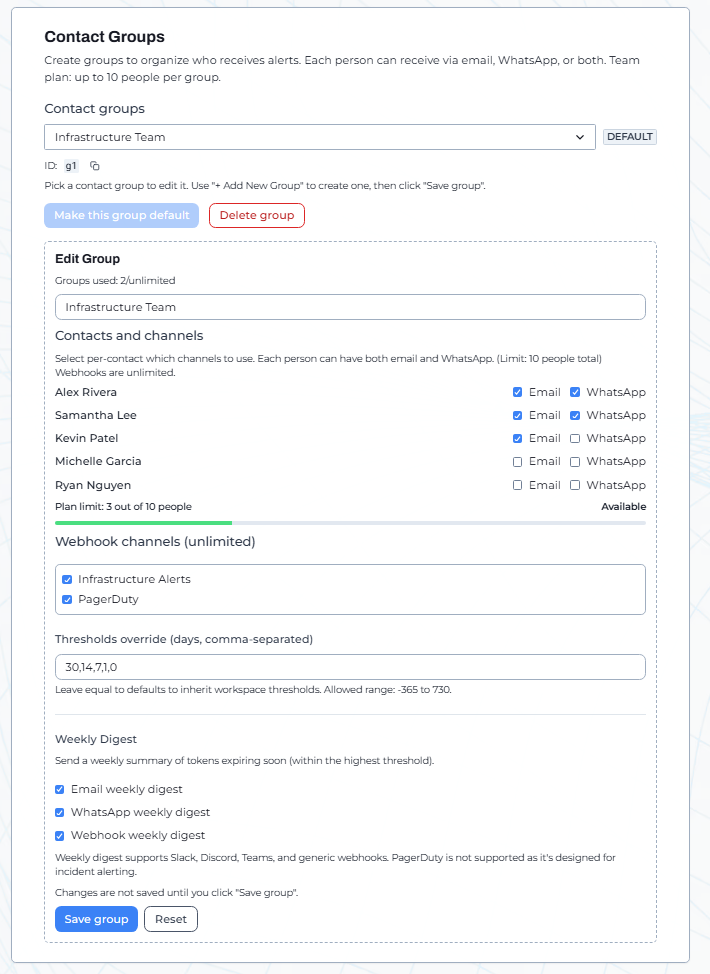Viewport: 710px width, 974px height.
Task: Enable WhatsApp channel for Kevin Patel
Action: coord(575,438)
